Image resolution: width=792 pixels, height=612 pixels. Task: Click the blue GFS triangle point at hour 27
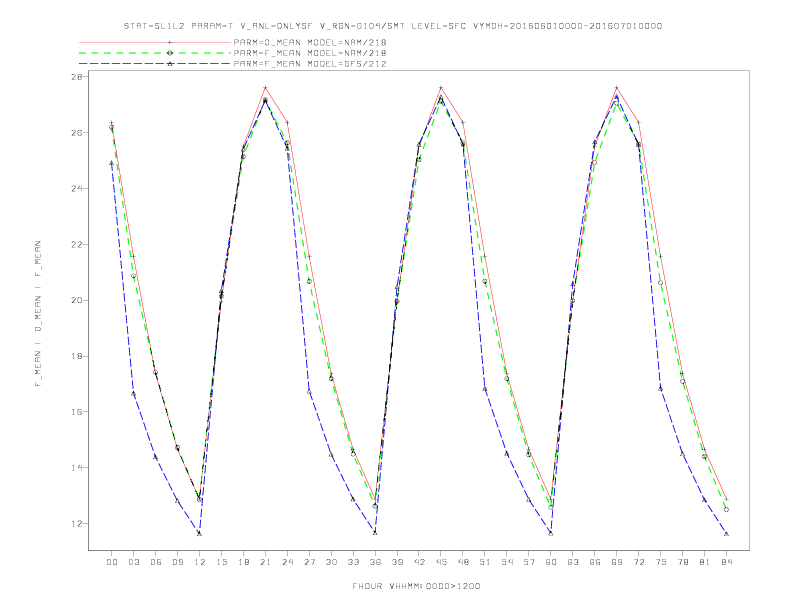pos(309,392)
